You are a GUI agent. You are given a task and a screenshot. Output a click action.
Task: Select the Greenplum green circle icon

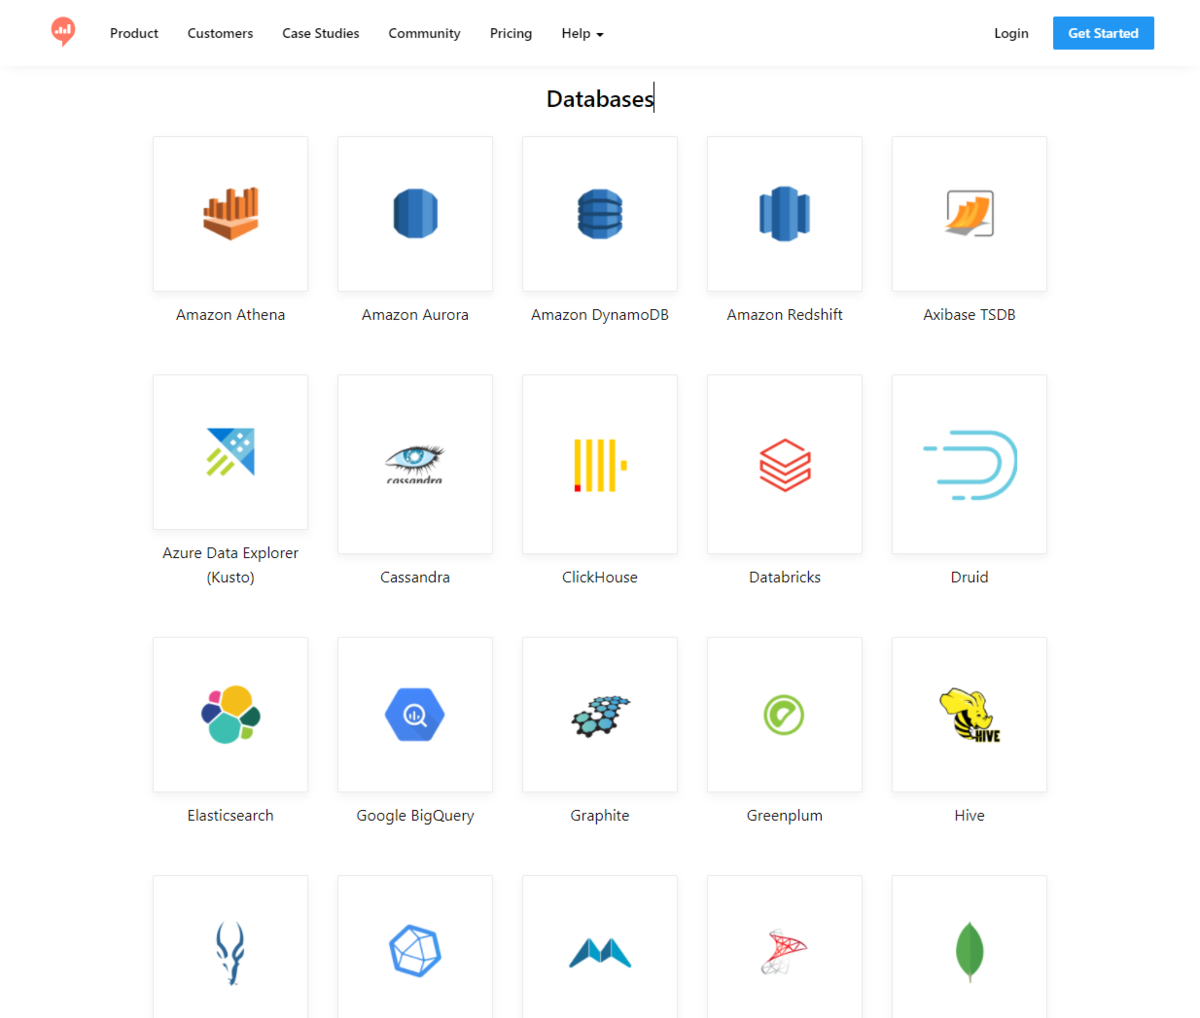tap(785, 715)
